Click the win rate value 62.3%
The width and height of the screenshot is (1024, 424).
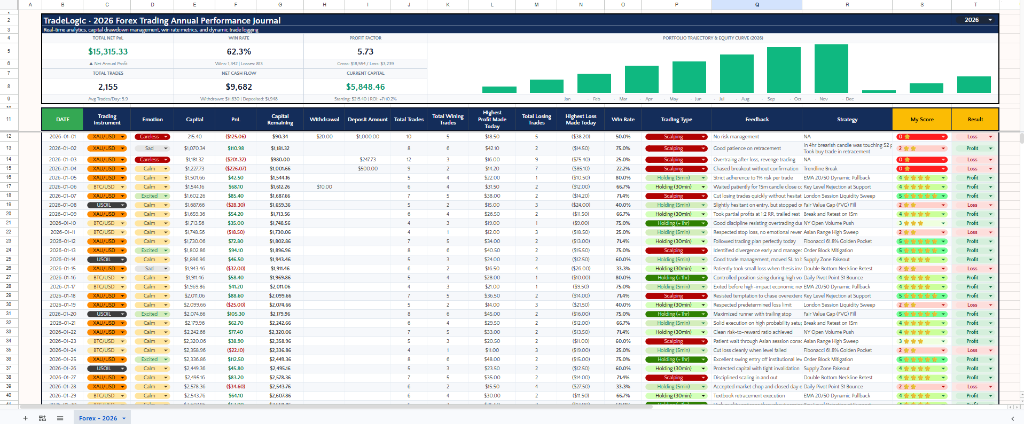[x=239, y=52]
